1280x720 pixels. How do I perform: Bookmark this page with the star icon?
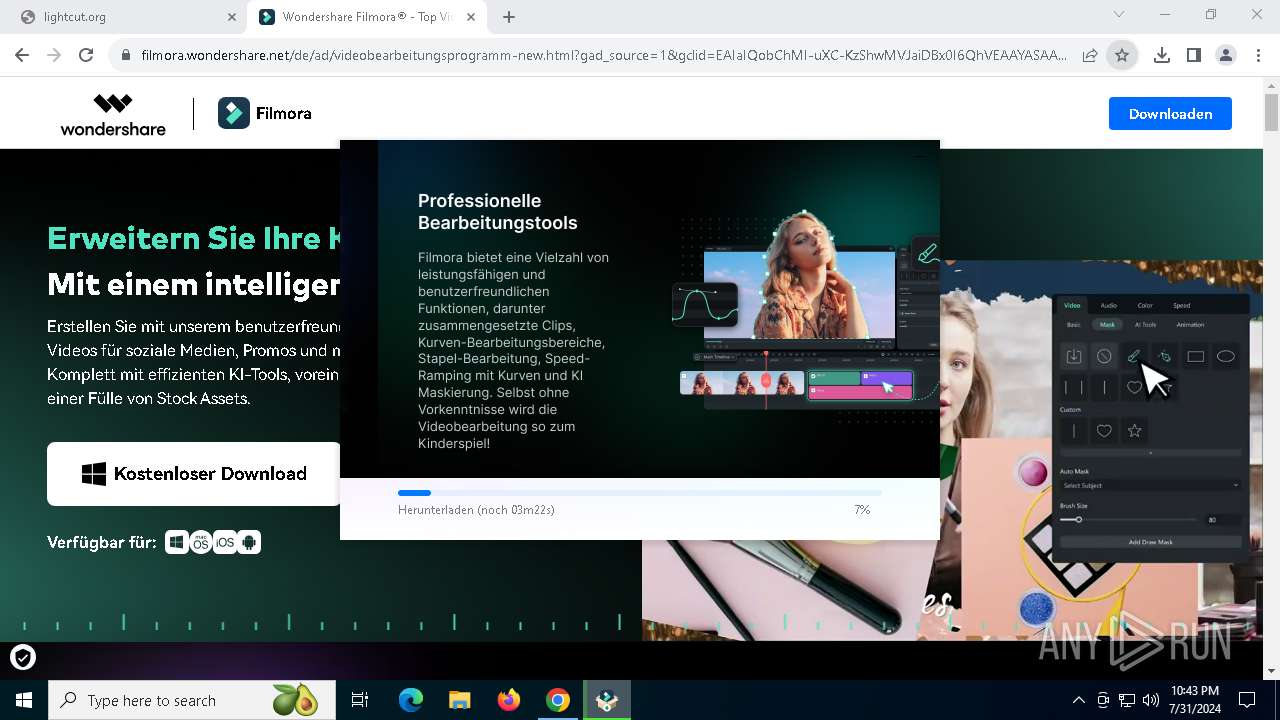click(1122, 56)
